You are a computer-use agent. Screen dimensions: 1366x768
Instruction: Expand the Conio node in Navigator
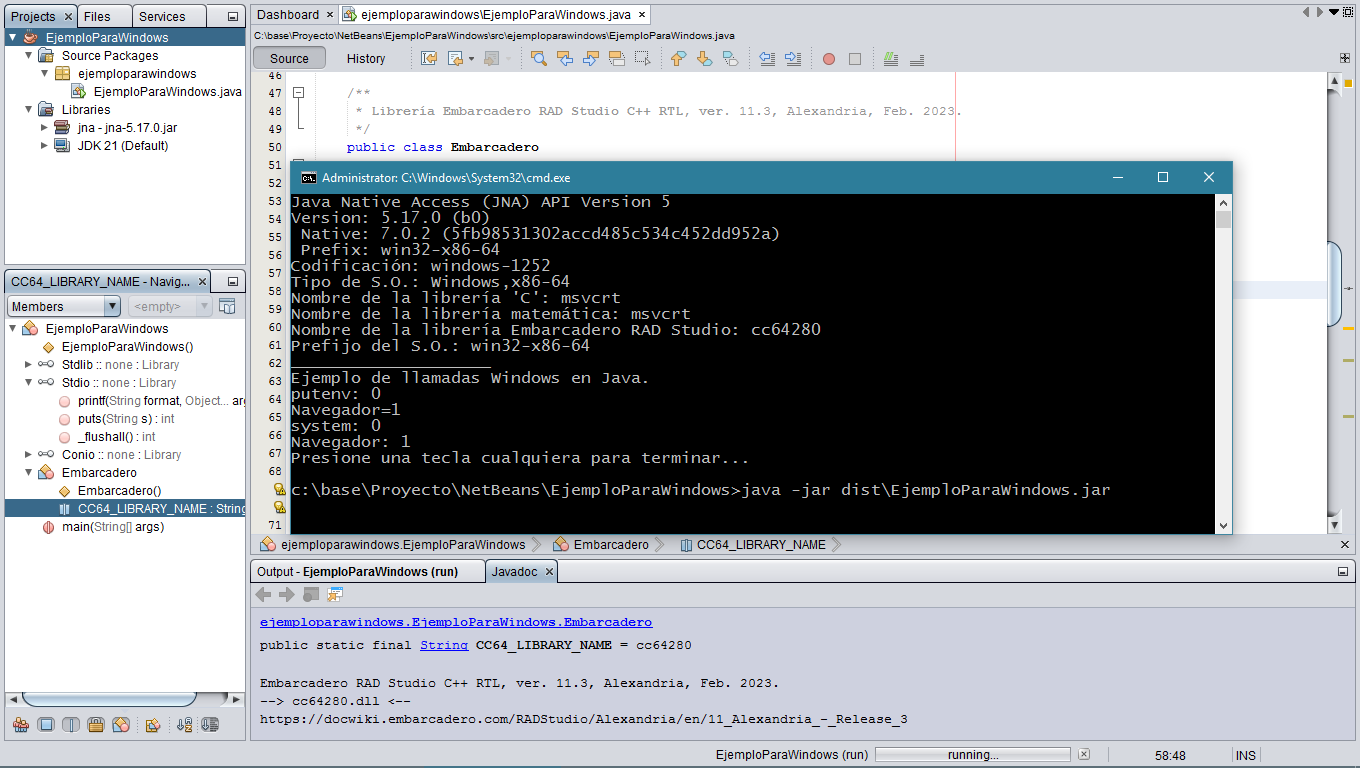click(x=28, y=454)
